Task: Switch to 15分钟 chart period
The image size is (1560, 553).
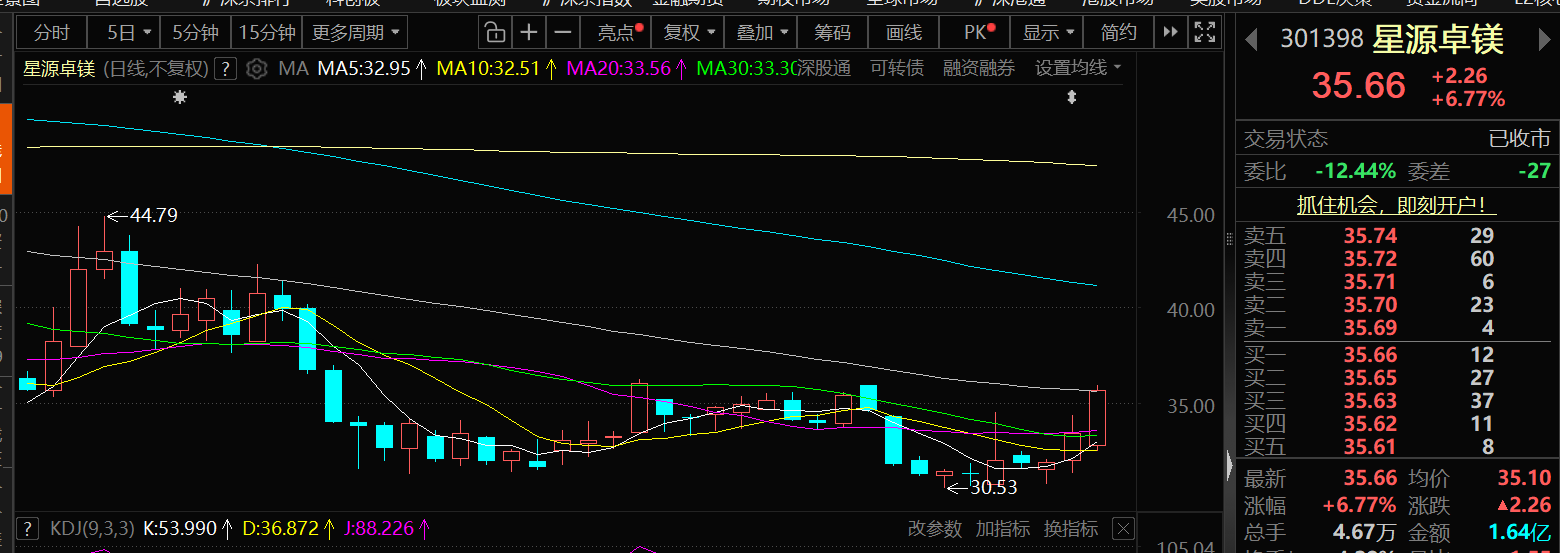Action: (x=266, y=33)
